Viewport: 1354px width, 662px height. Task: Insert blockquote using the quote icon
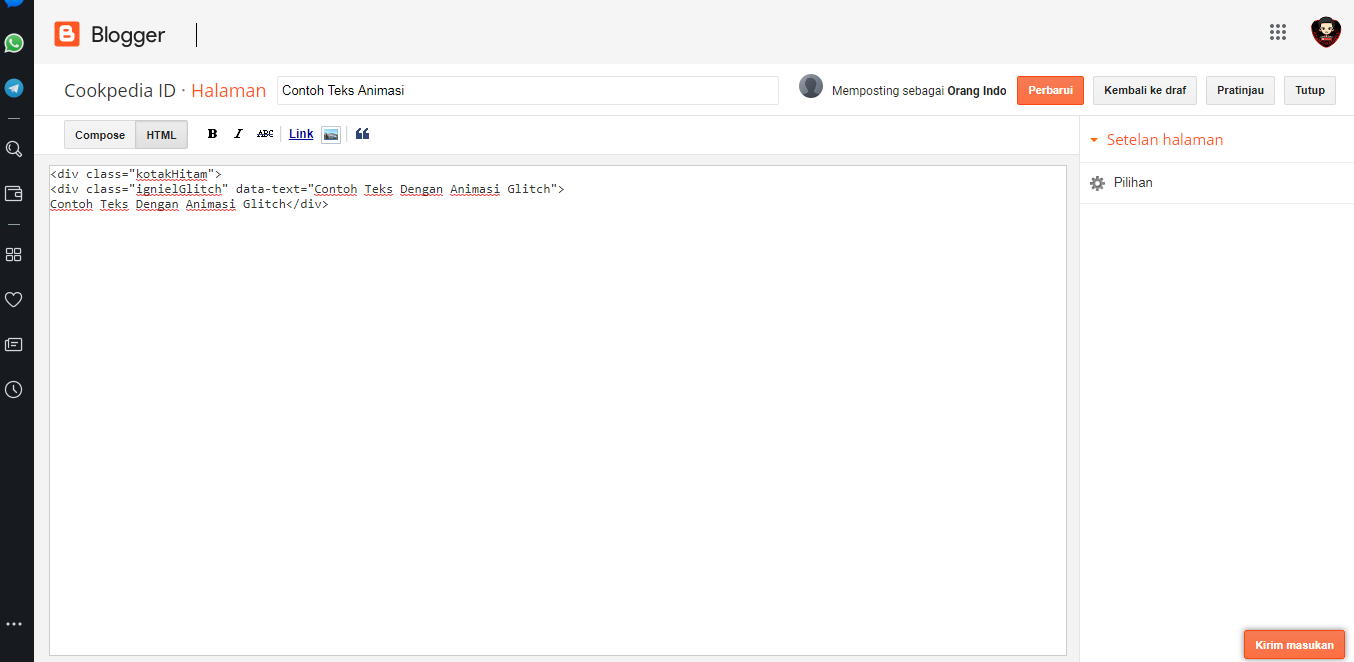(x=362, y=134)
